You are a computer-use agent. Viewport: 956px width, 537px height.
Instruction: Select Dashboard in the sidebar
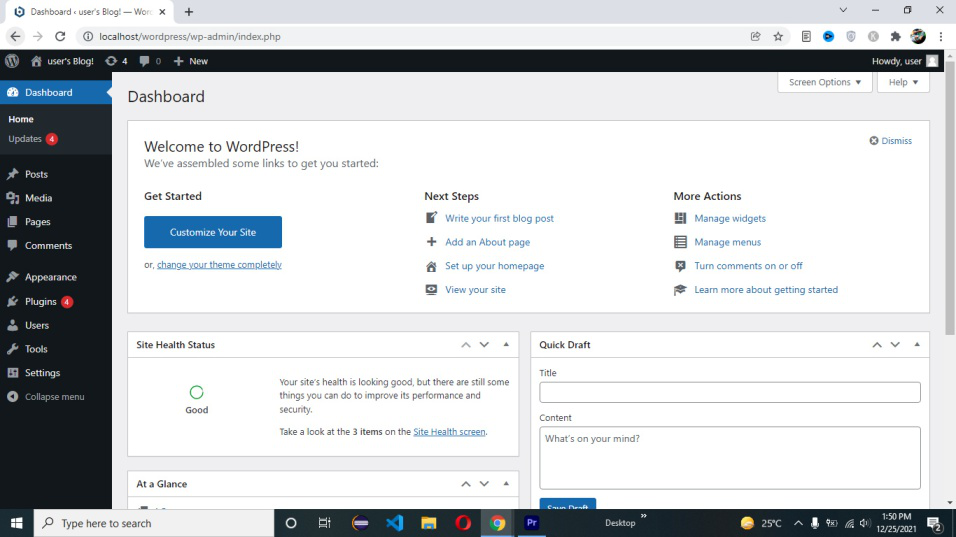pyautogui.click(x=55, y=92)
